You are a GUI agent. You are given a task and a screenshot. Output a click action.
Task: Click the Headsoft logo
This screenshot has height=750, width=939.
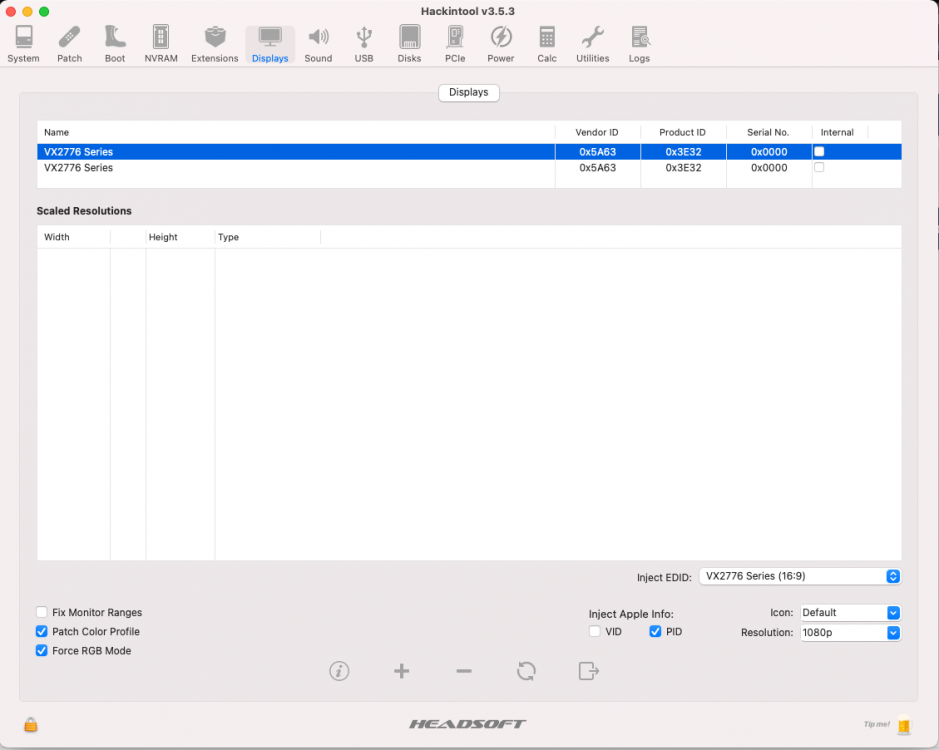[468, 724]
